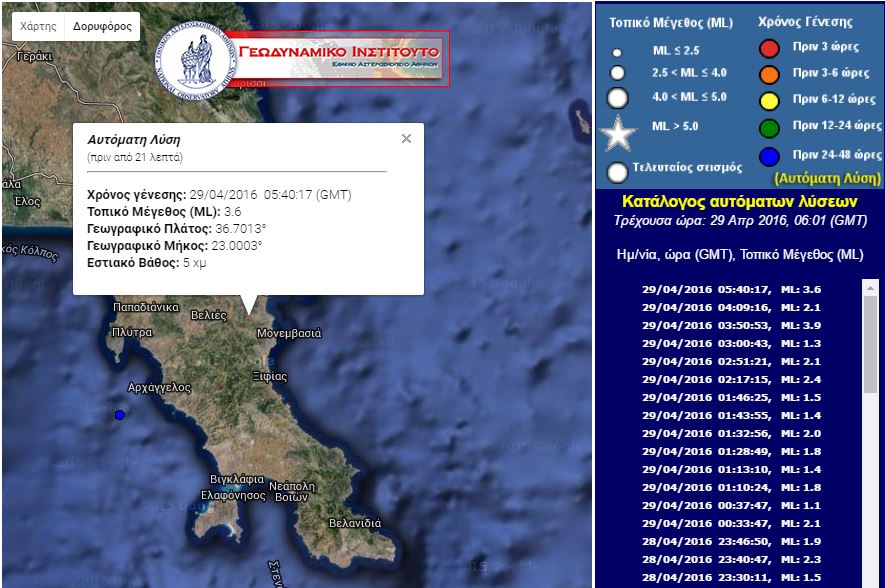Select the blue earthquake dot on the map
Screen dimensions: 885x588
click(x=119, y=413)
